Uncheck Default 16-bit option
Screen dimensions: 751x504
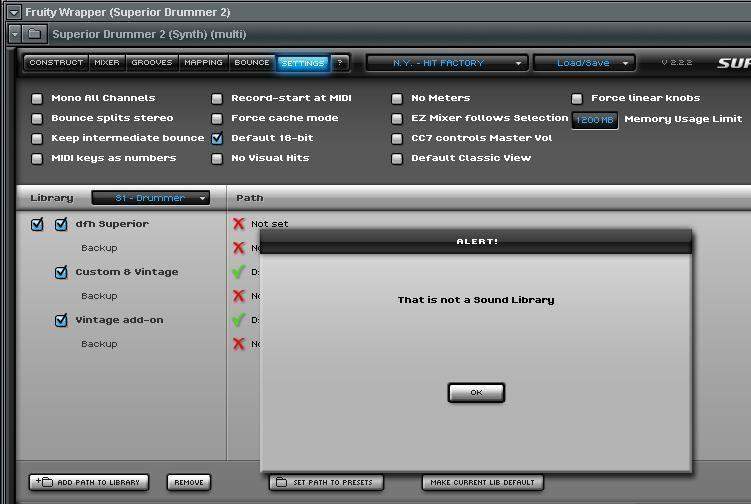click(x=217, y=138)
